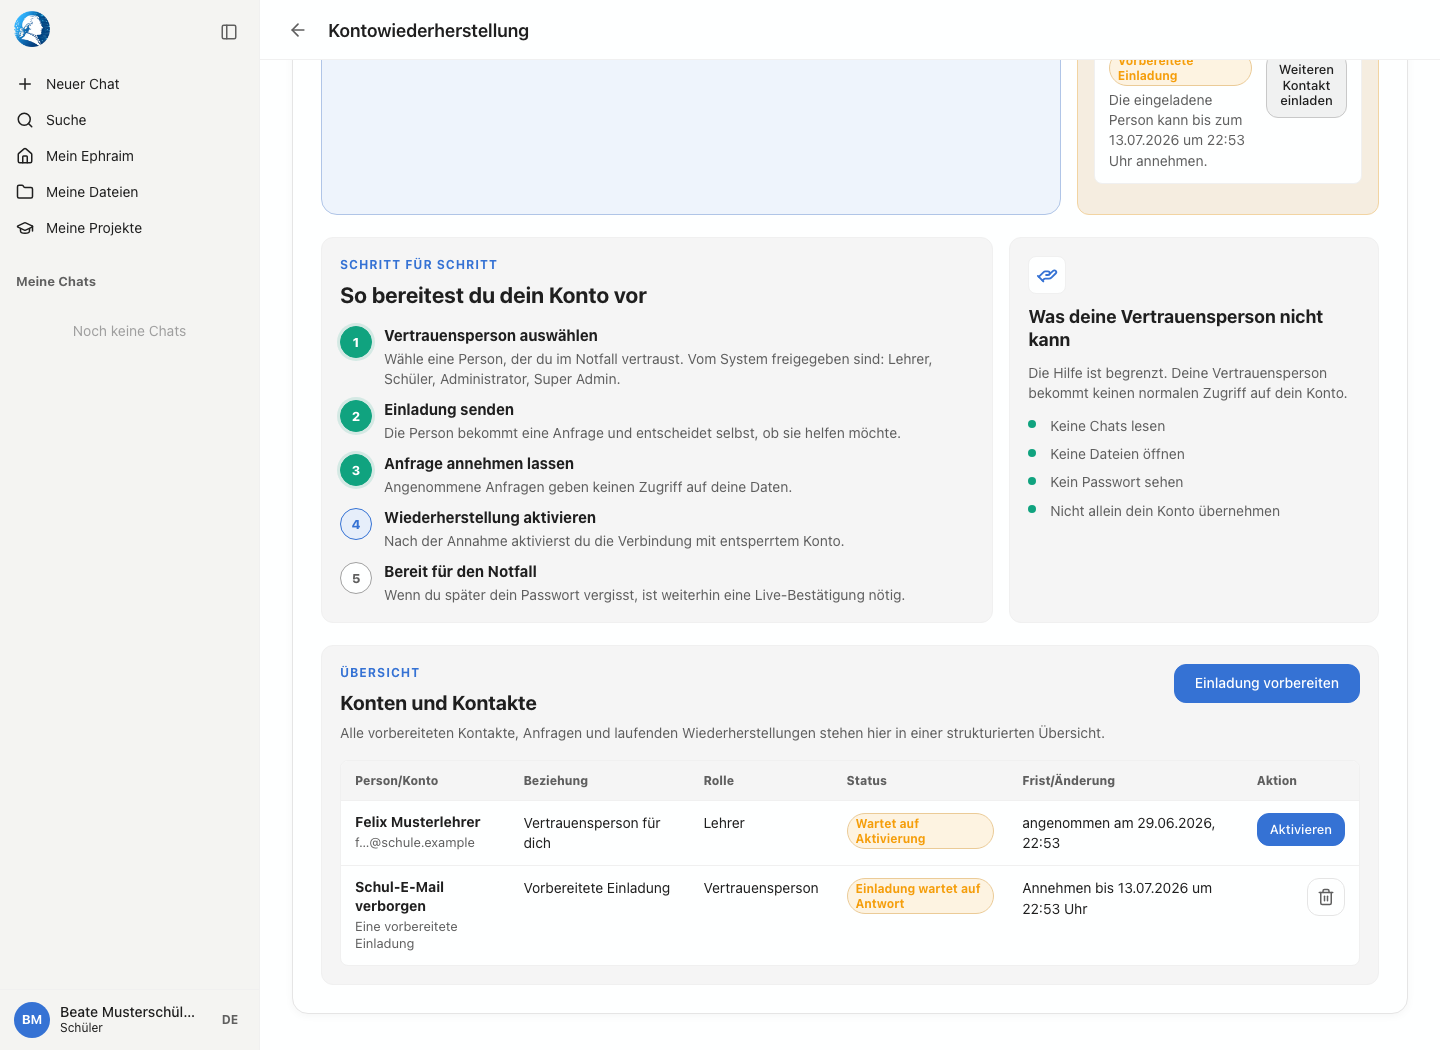Open the Beate Musterschül... profile menu
The height and width of the screenshot is (1050, 1440).
click(x=127, y=1019)
